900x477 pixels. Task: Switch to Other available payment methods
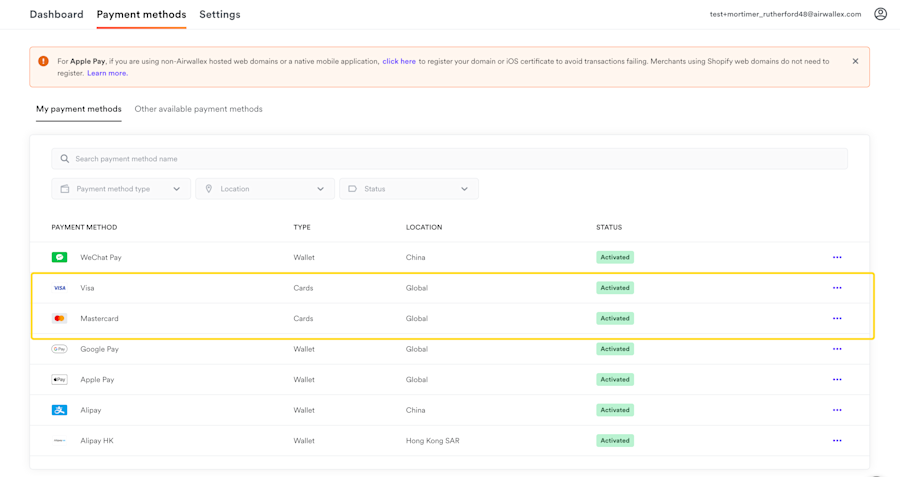198,109
